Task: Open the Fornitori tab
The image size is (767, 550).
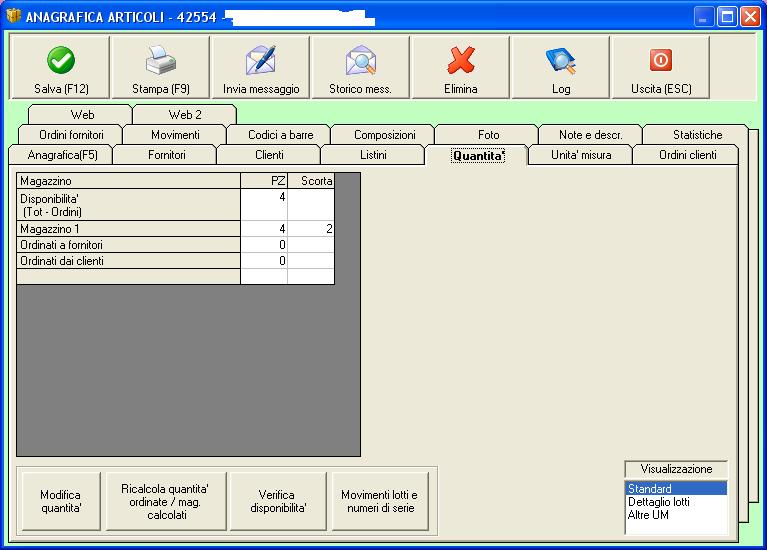Action: (x=166, y=155)
